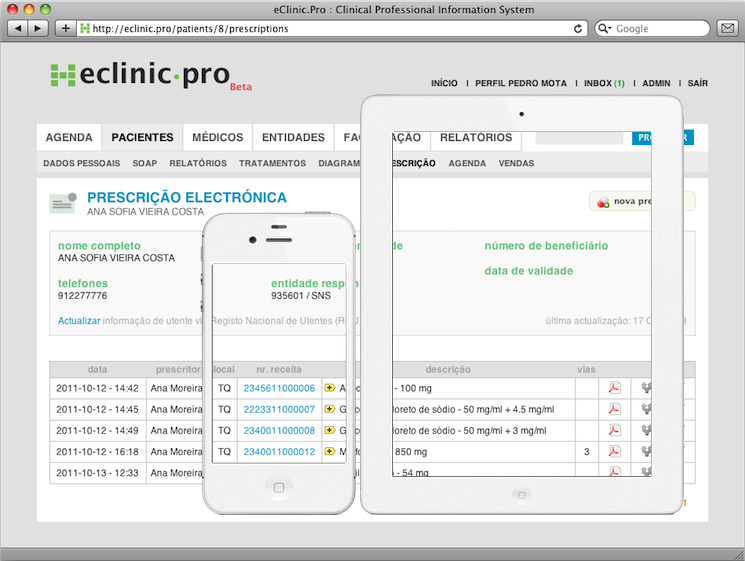The image size is (745, 561).
Task: Expand yellow plus icon for receita 2340011000012
Action: [x=330, y=451]
